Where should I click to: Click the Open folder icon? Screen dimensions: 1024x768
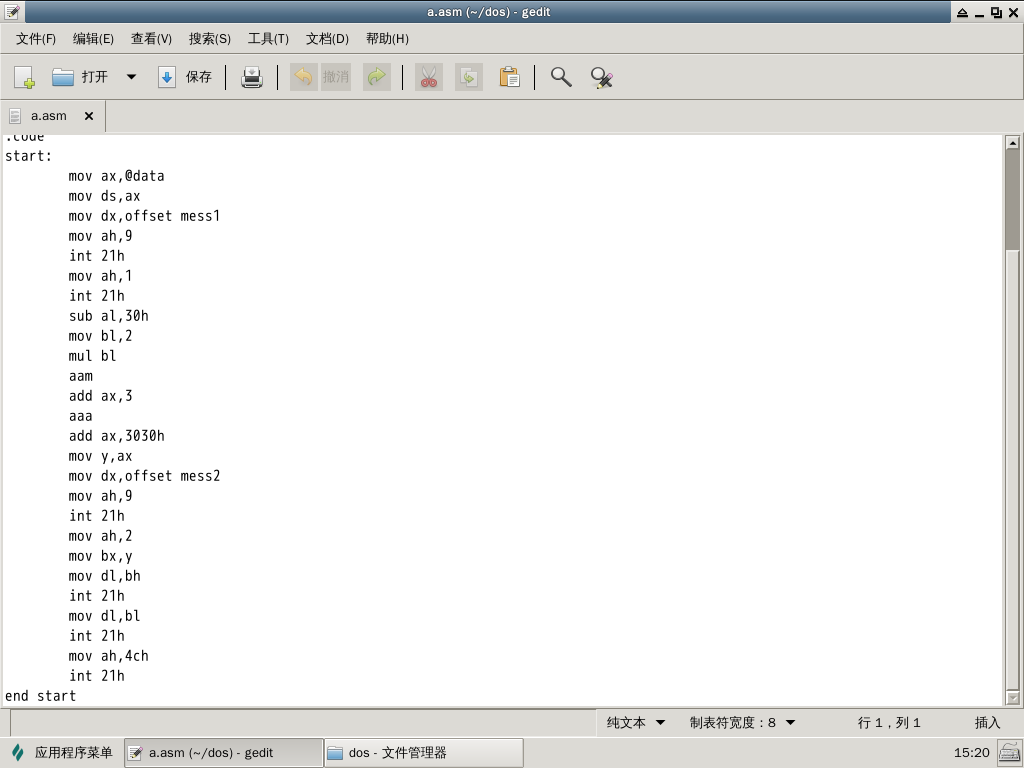point(64,77)
